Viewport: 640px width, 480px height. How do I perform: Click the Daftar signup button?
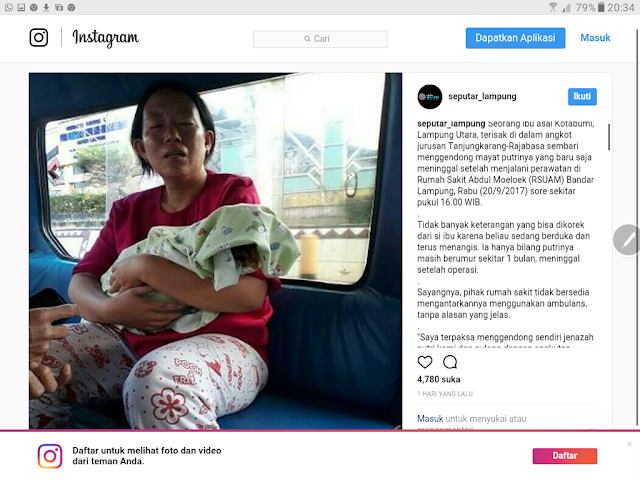click(x=564, y=456)
